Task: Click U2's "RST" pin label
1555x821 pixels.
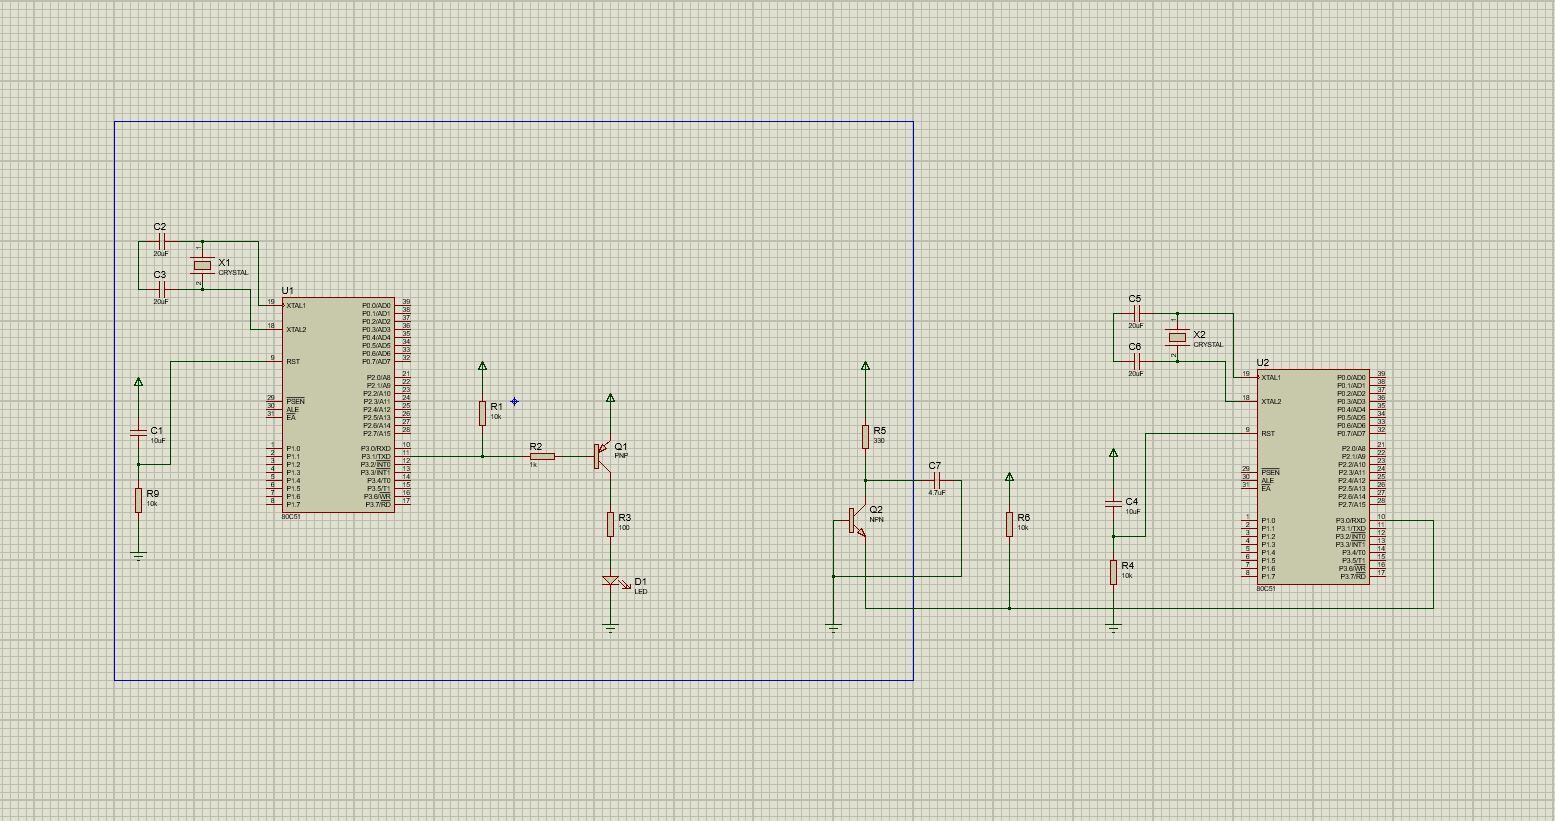Action: 1268,433
